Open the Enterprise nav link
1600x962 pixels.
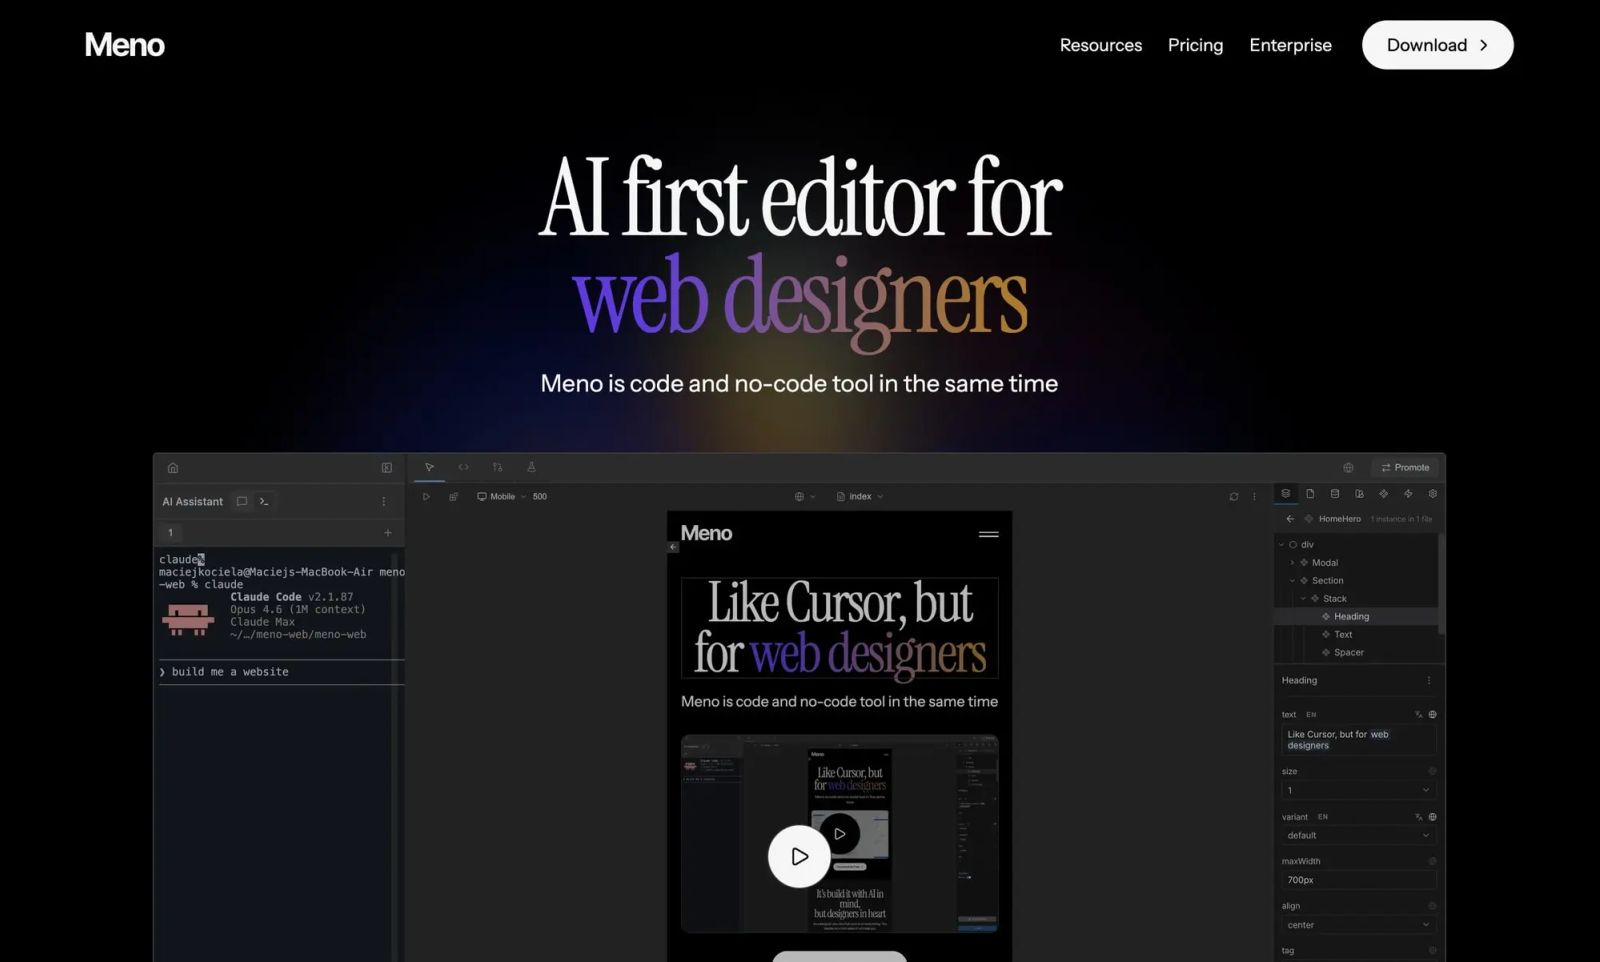[x=1290, y=45]
